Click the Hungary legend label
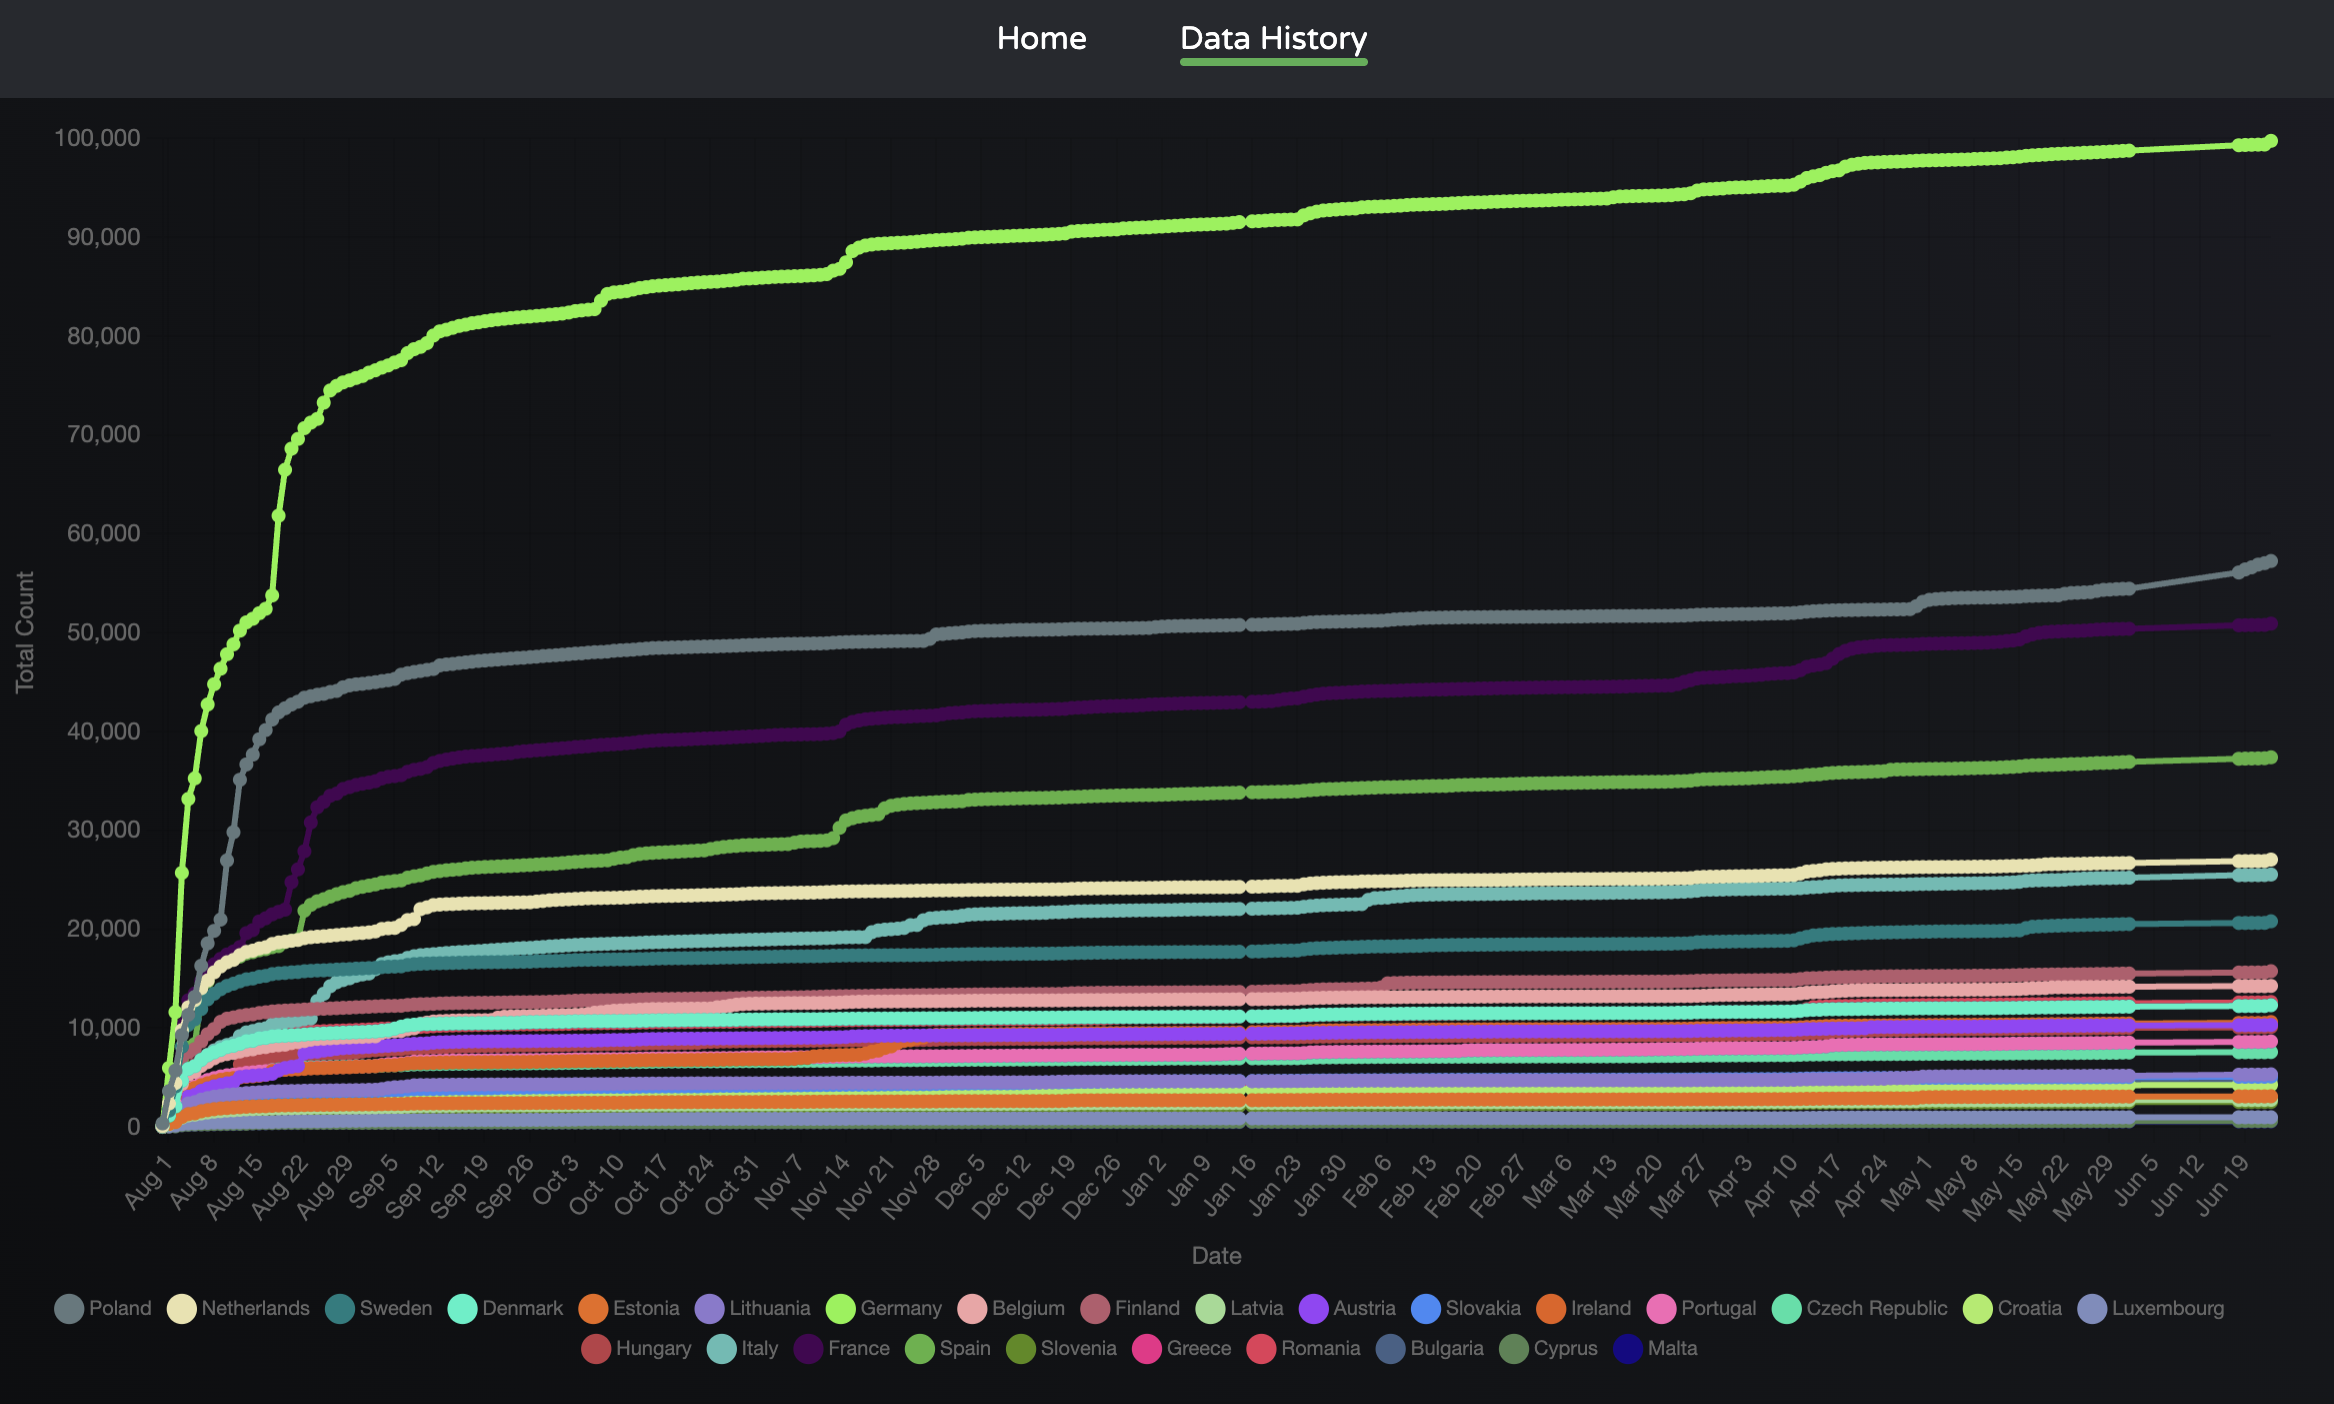The height and width of the screenshot is (1404, 2334). tap(653, 1348)
